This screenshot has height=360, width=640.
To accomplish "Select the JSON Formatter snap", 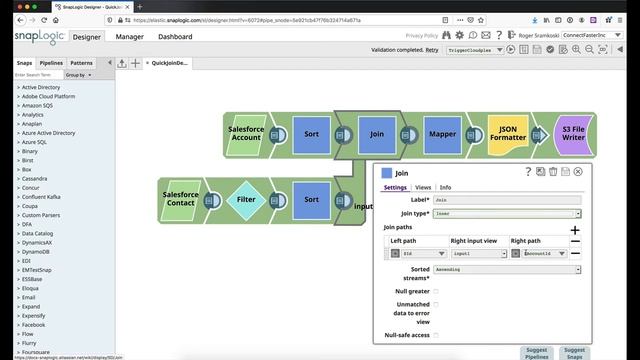I will (508, 135).
